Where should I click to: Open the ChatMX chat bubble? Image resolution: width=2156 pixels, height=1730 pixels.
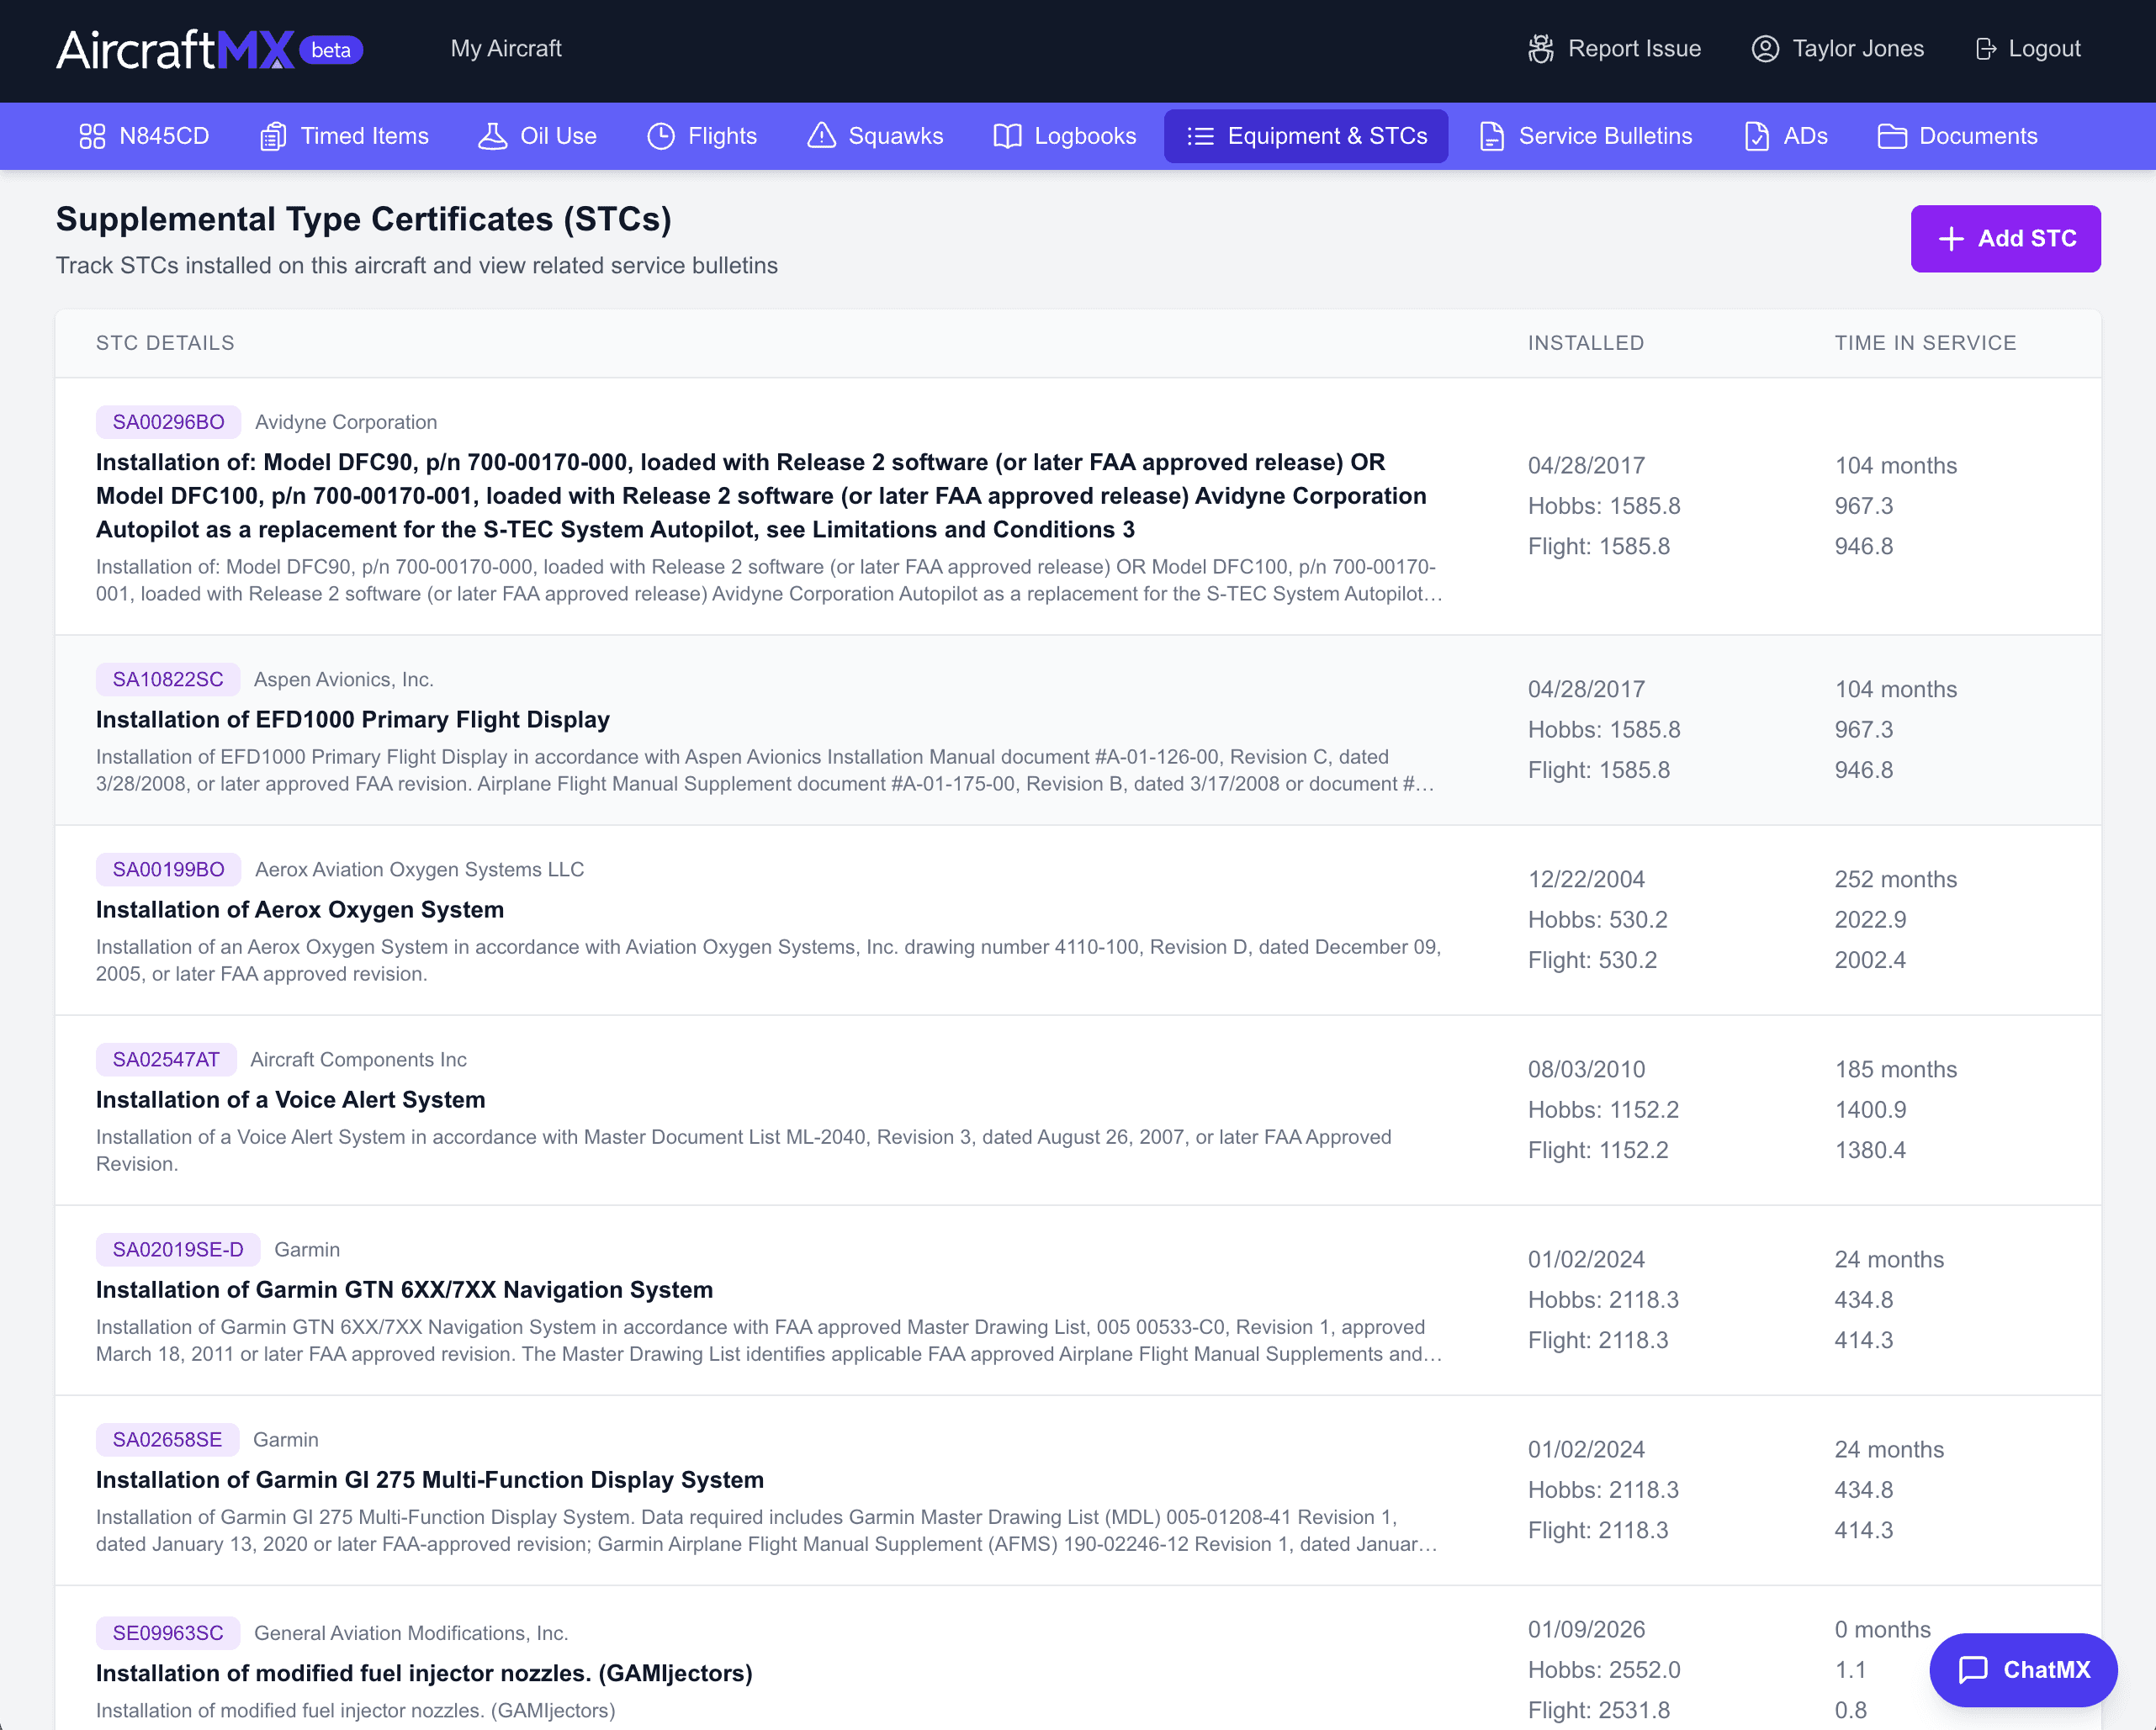click(x=2022, y=1670)
